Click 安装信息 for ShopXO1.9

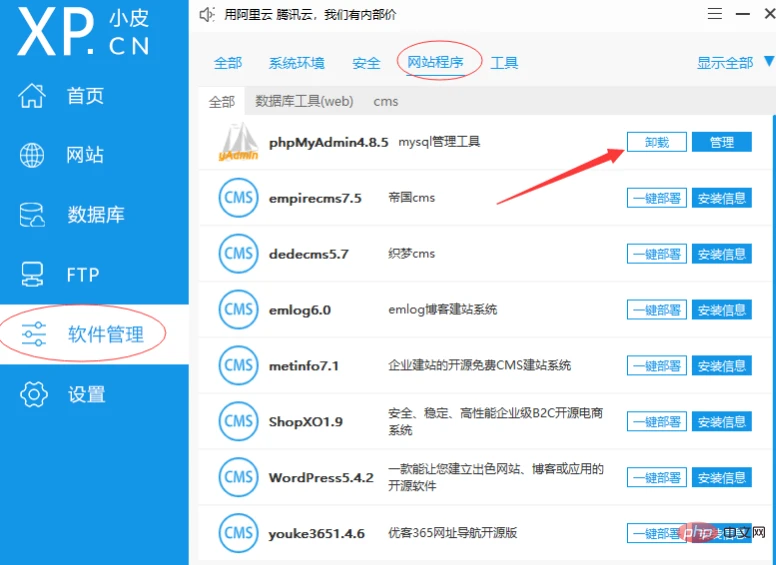point(722,422)
